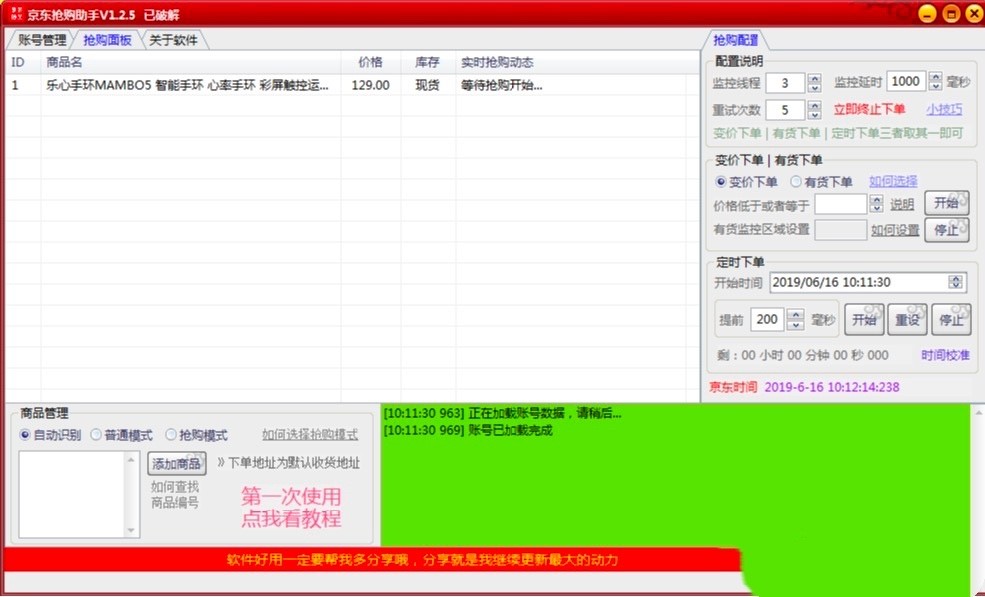Increase 监控延时 value with up arrow
Viewport: 985px width, 597px height.
pos(935,77)
